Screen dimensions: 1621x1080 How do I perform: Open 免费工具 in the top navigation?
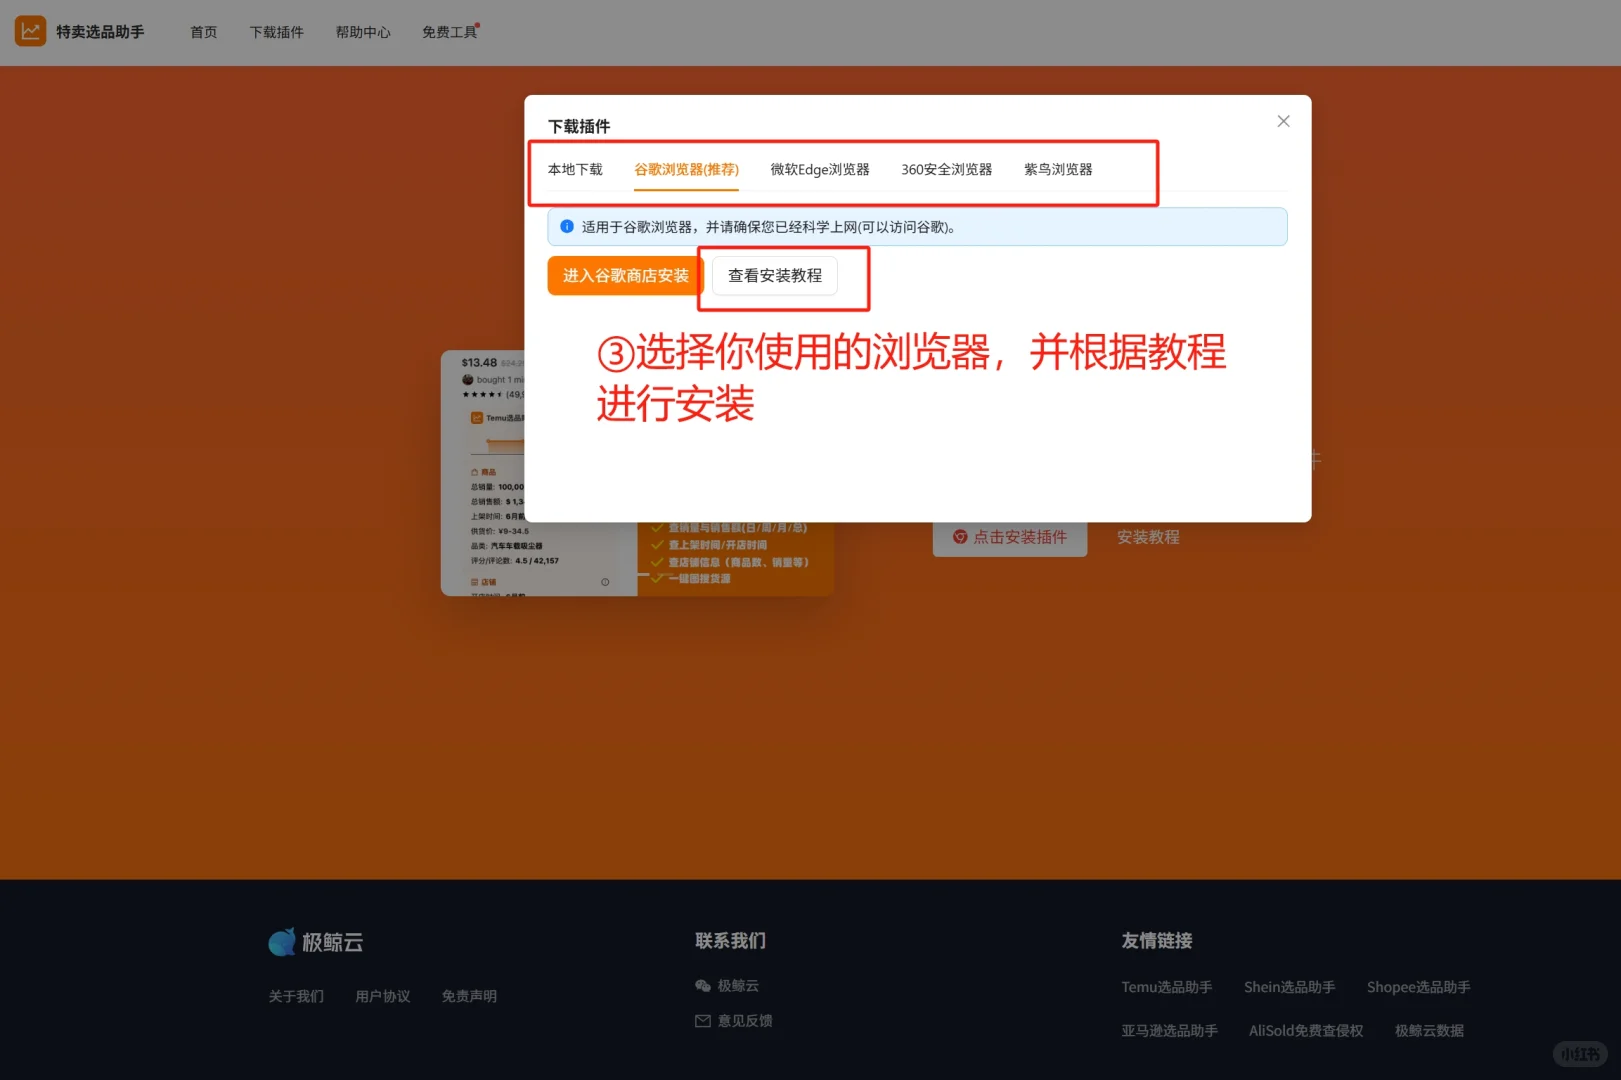point(449,31)
